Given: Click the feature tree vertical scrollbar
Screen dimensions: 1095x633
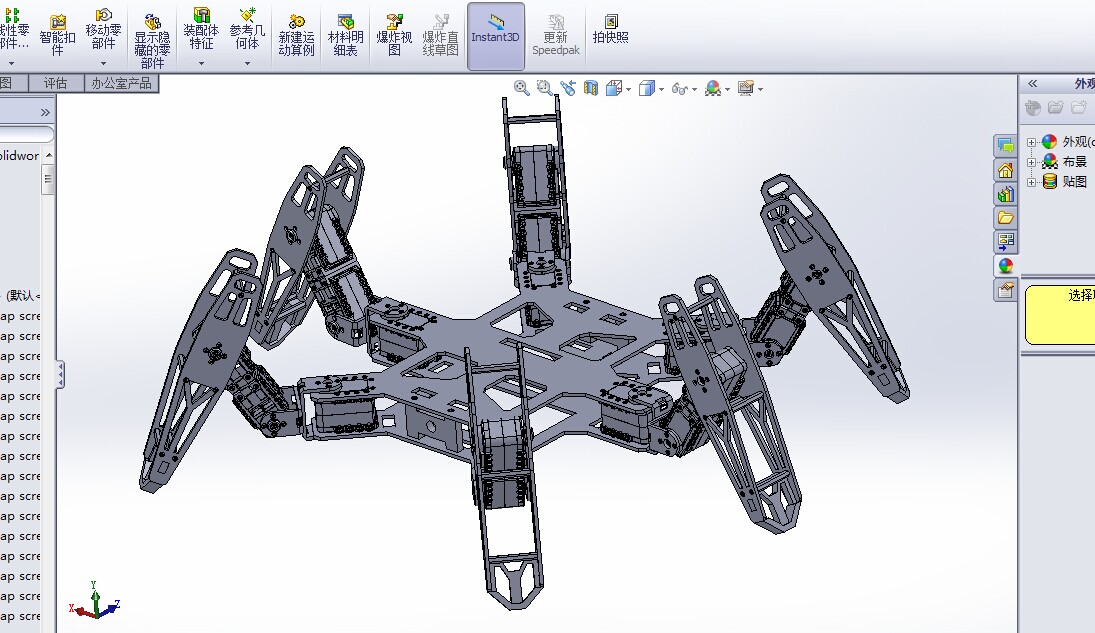Looking at the screenshot, I should (48, 180).
